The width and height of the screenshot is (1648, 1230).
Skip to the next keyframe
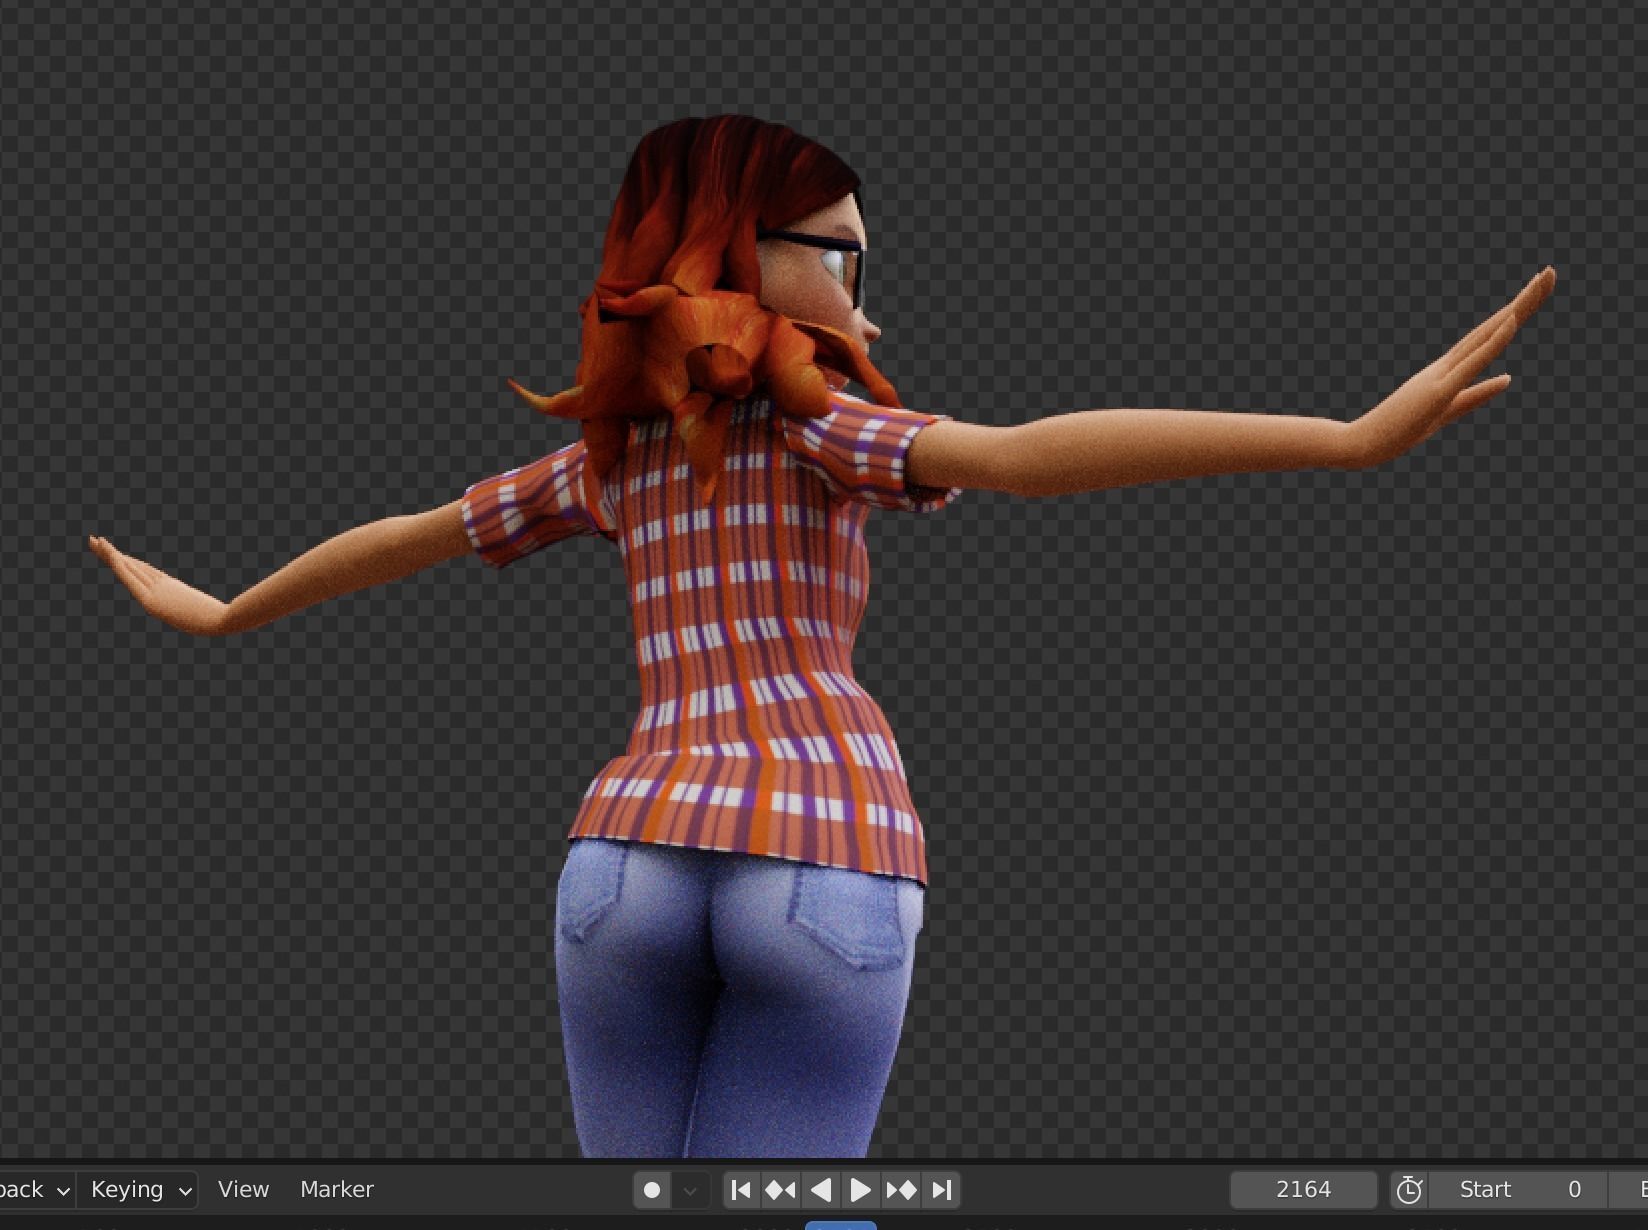click(x=899, y=1189)
